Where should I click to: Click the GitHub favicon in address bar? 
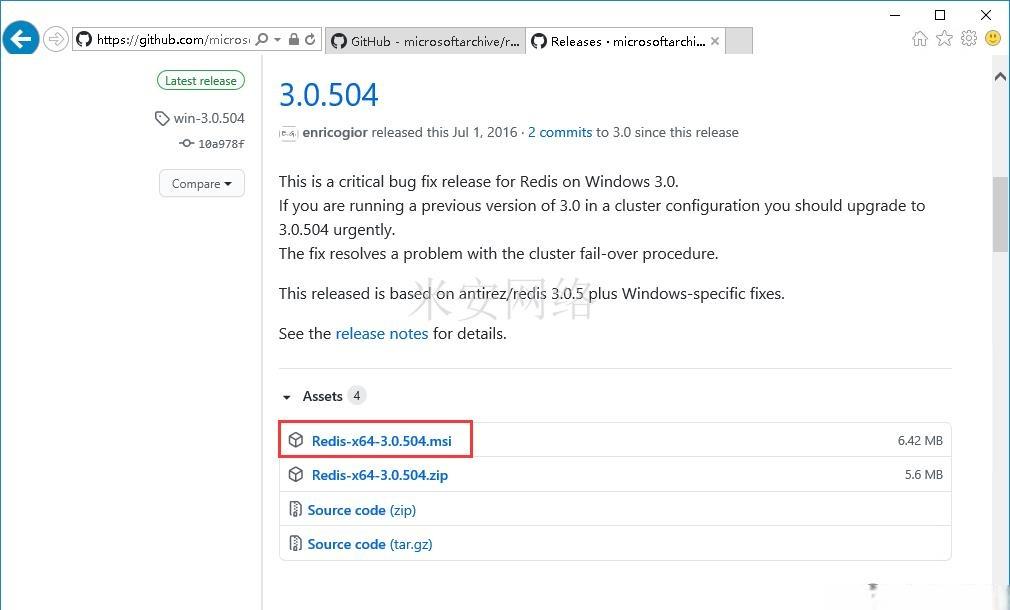[84, 40]
